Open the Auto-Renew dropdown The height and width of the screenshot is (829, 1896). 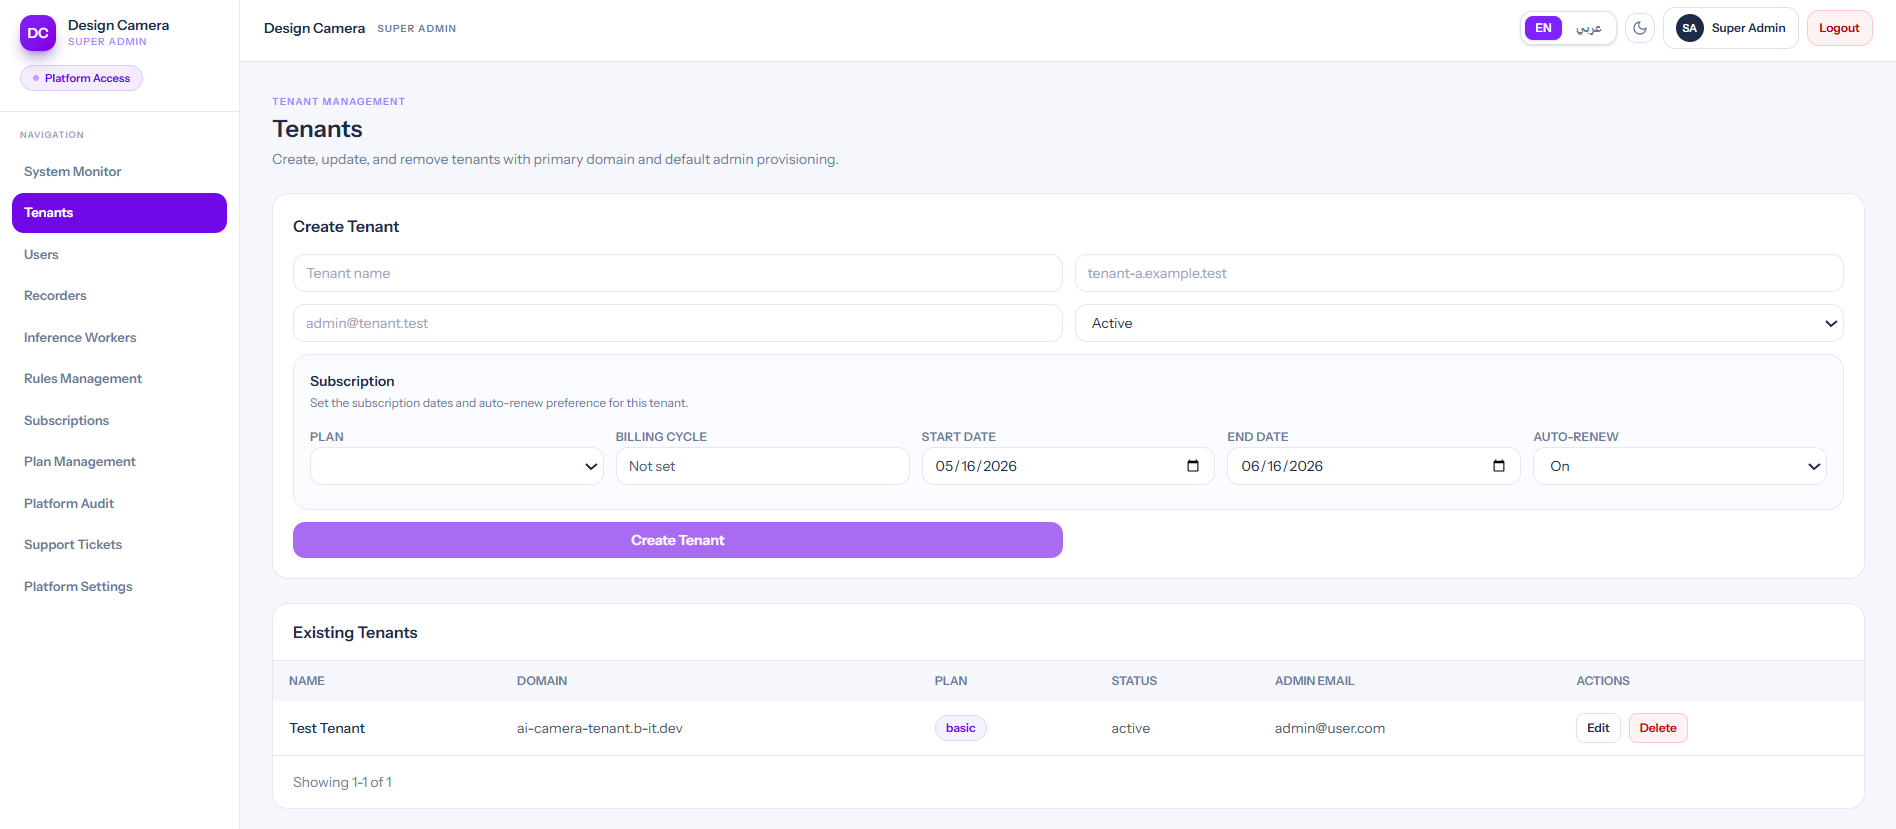[x=1679, y=466]
